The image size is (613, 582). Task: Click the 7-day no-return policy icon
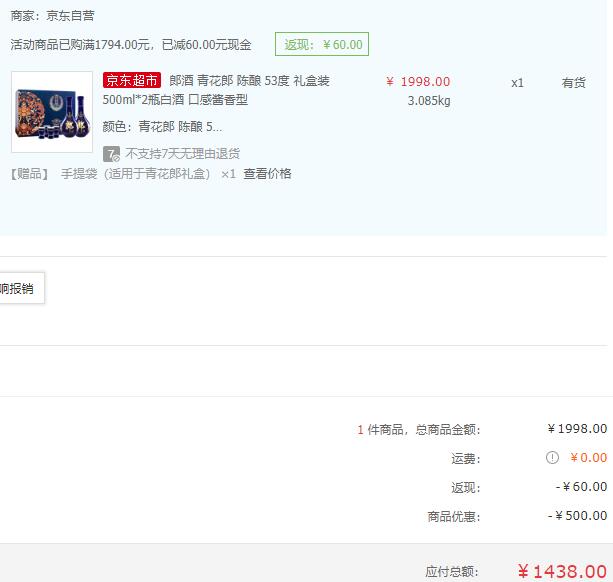coord(111,154)
